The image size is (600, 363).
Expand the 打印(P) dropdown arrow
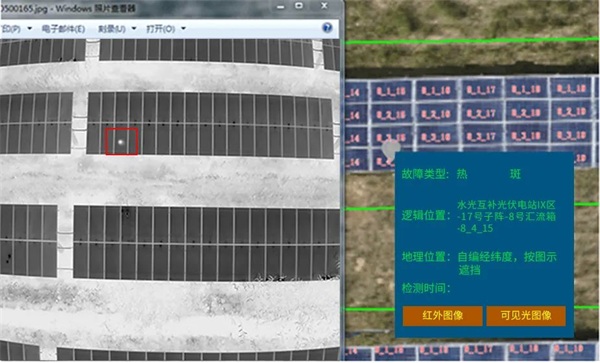pyautogui.click(x=29, y=28)
